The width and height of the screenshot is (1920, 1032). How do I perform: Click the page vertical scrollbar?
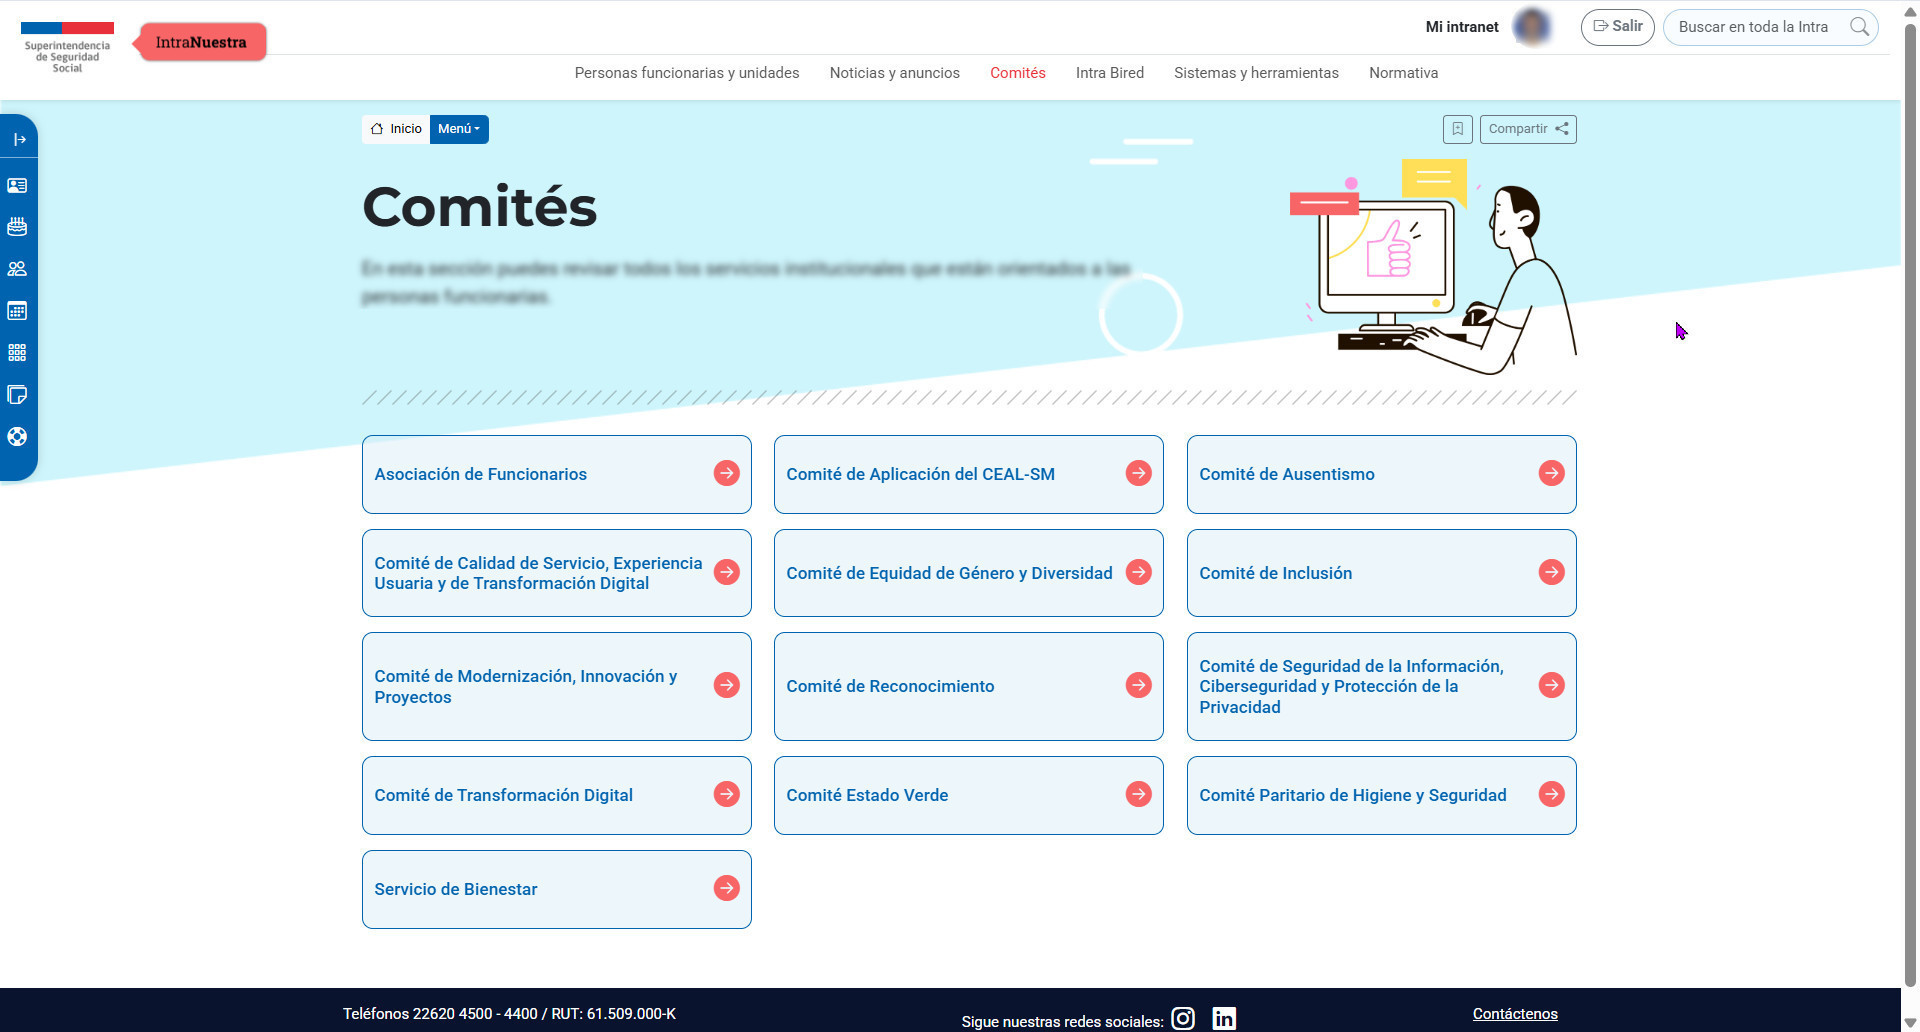pos(1910,500)
